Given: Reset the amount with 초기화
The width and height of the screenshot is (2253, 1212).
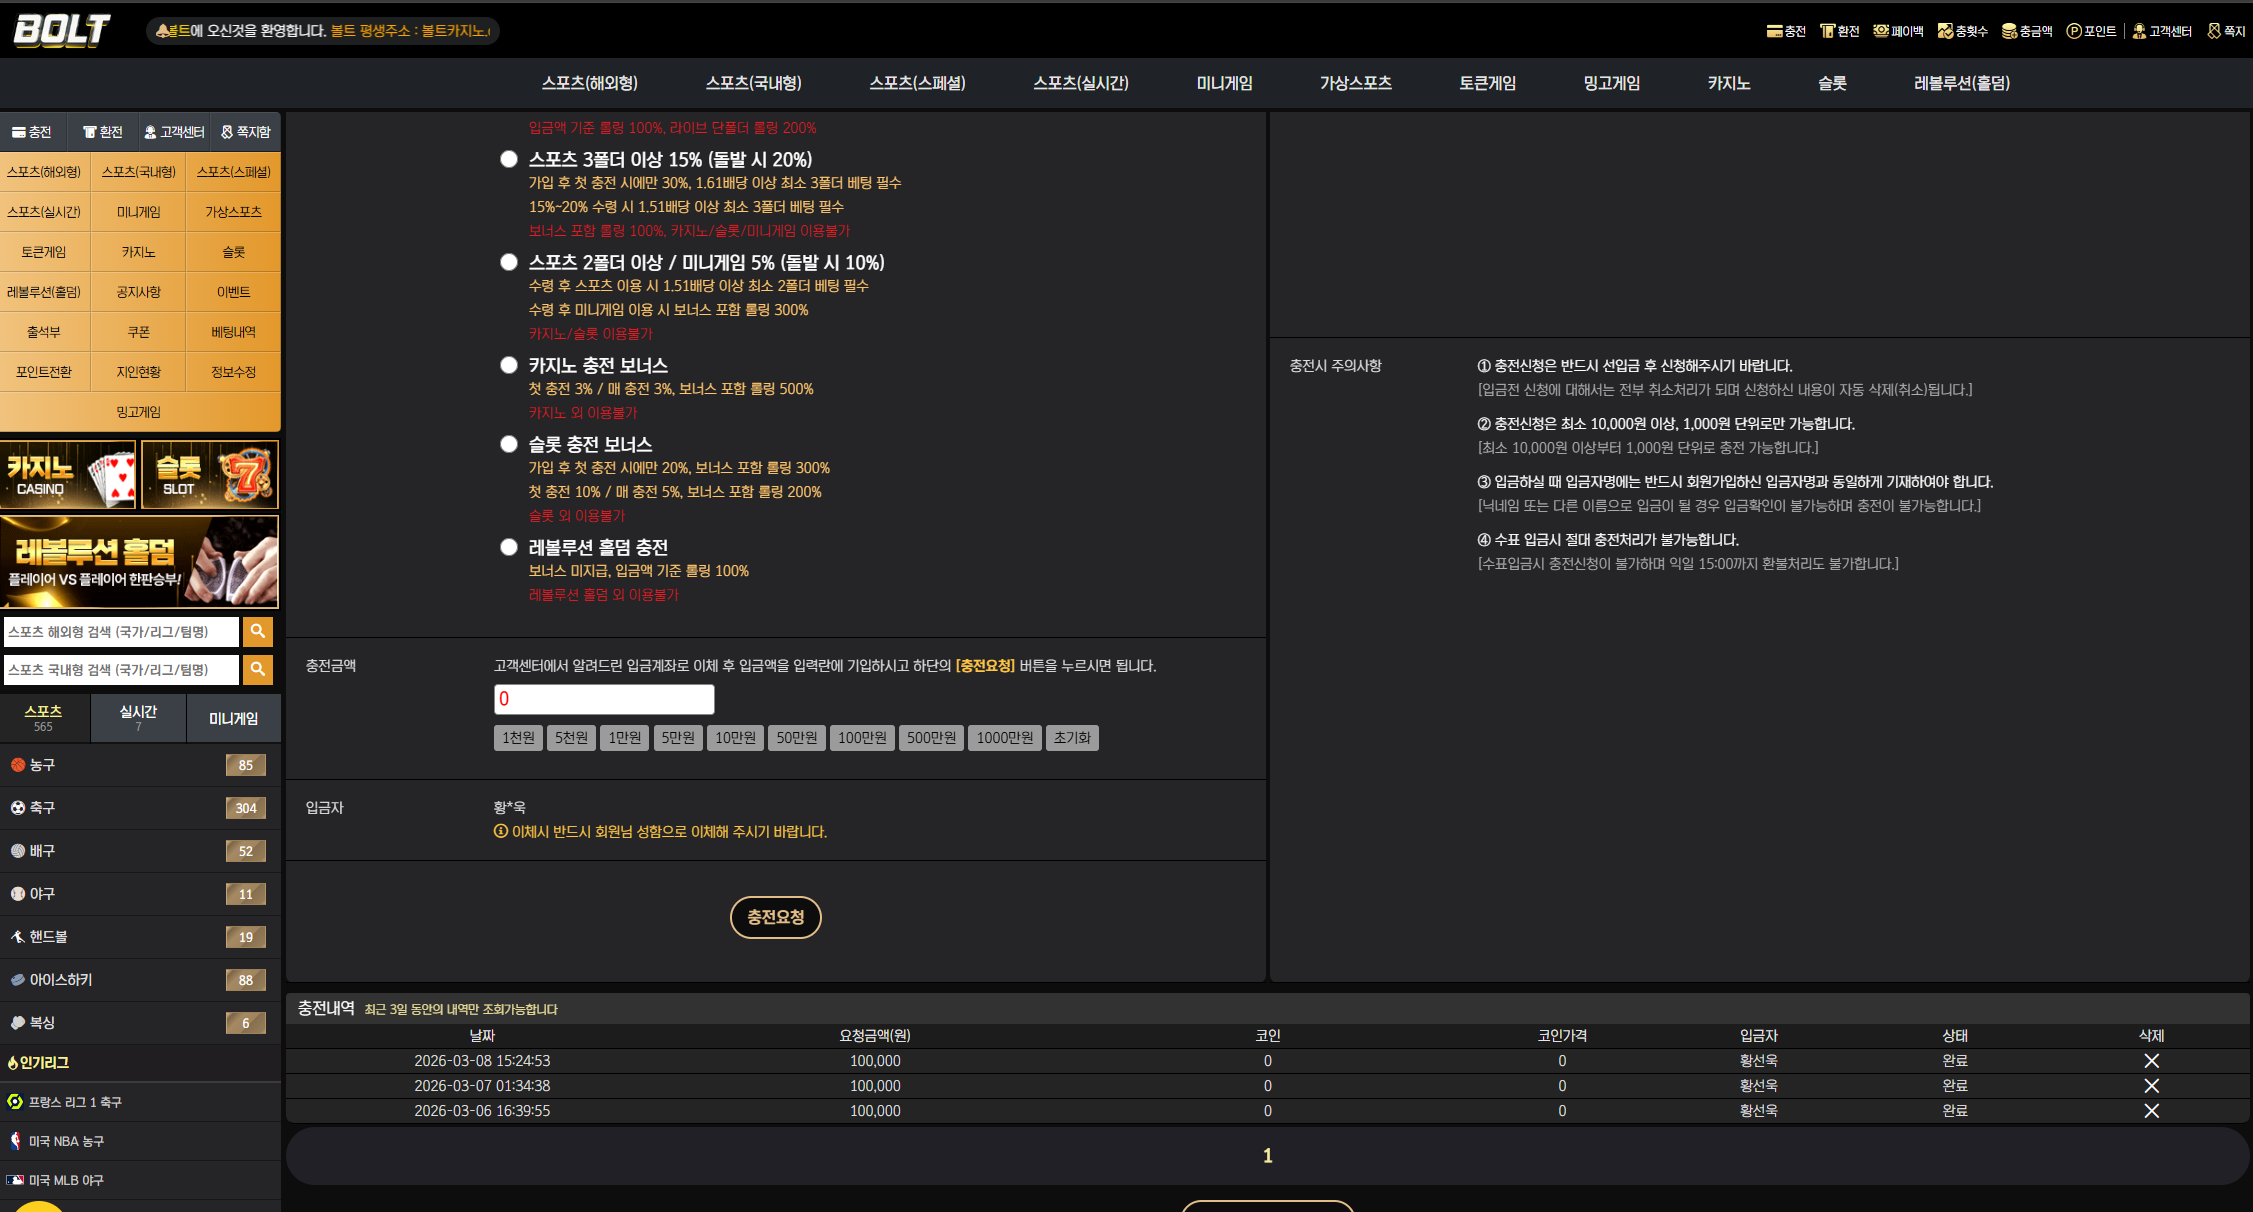Looking at the screenshot, I should 1072,738.
